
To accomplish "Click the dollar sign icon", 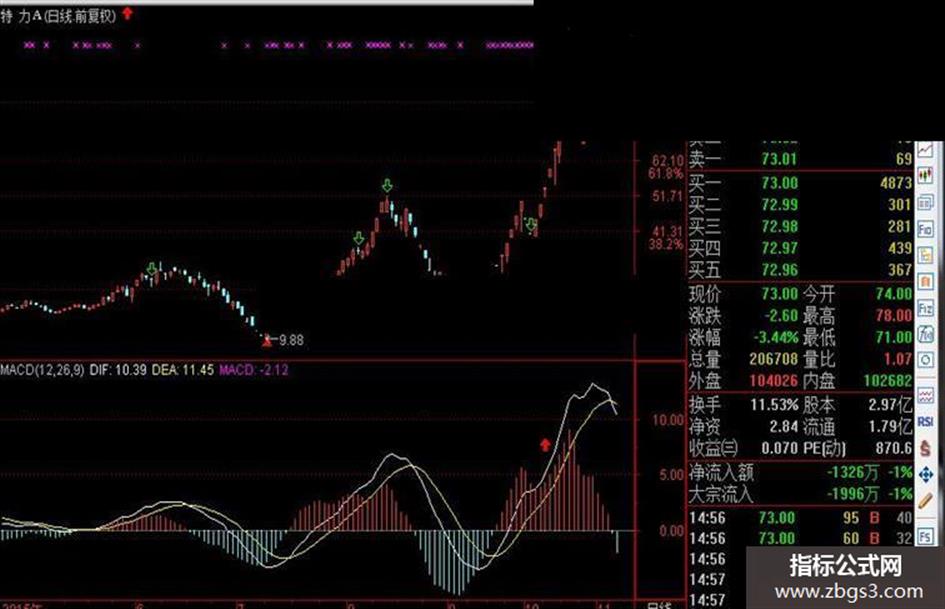I will (x=925, y=448).
